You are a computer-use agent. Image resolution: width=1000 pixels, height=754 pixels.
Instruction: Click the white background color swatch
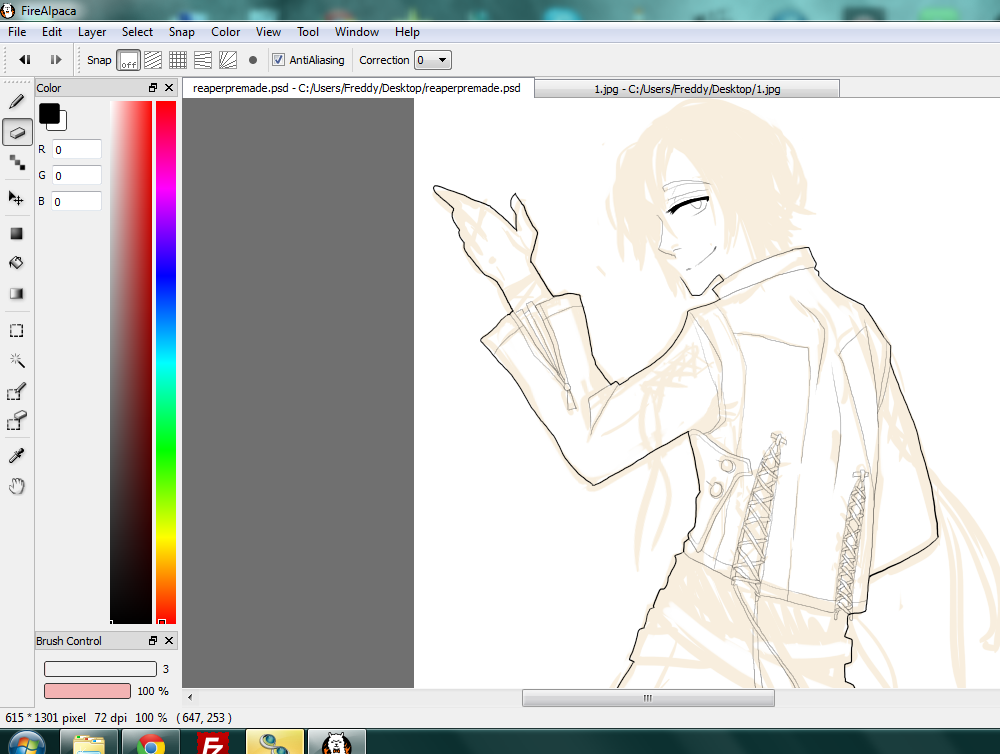coord(62,124)
